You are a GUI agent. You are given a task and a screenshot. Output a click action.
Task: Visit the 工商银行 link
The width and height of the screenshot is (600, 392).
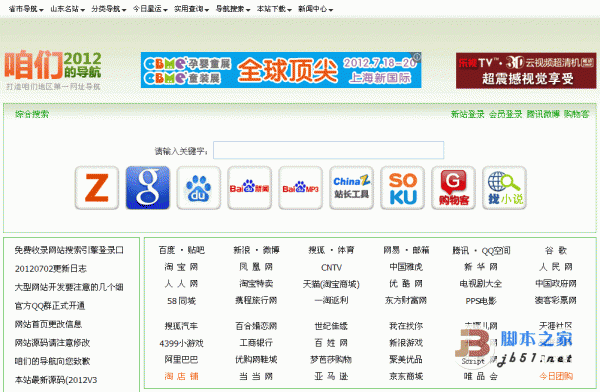(256, 343)
